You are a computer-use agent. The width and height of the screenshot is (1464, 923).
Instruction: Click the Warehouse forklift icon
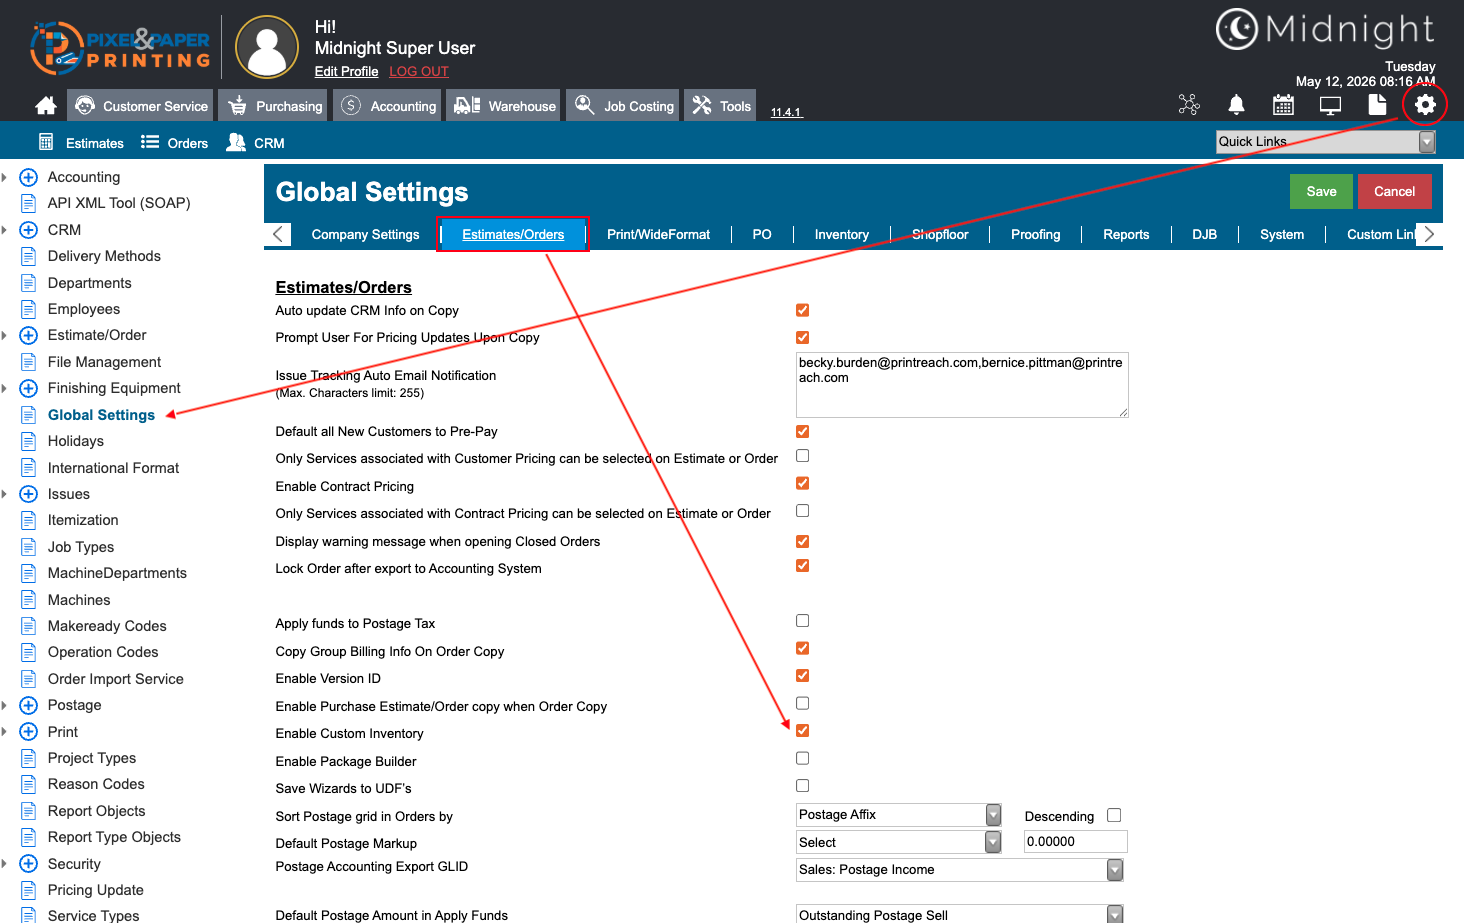(466, 105)
